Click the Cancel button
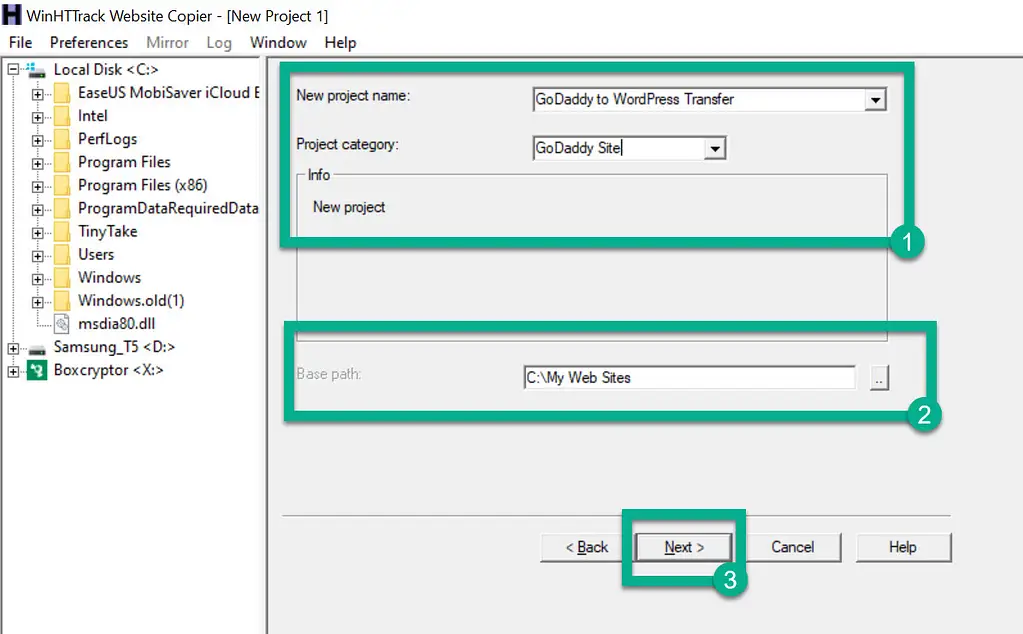1023x634 pixels. pos(794,547)
